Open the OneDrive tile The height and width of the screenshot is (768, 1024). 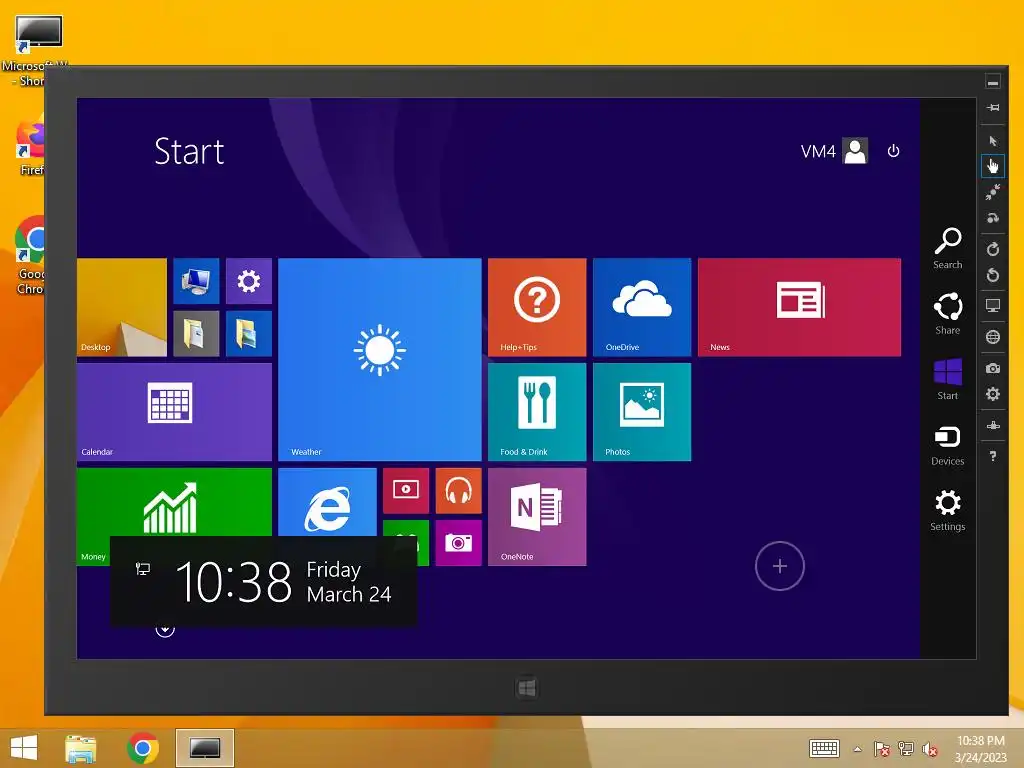pos(642,307)
